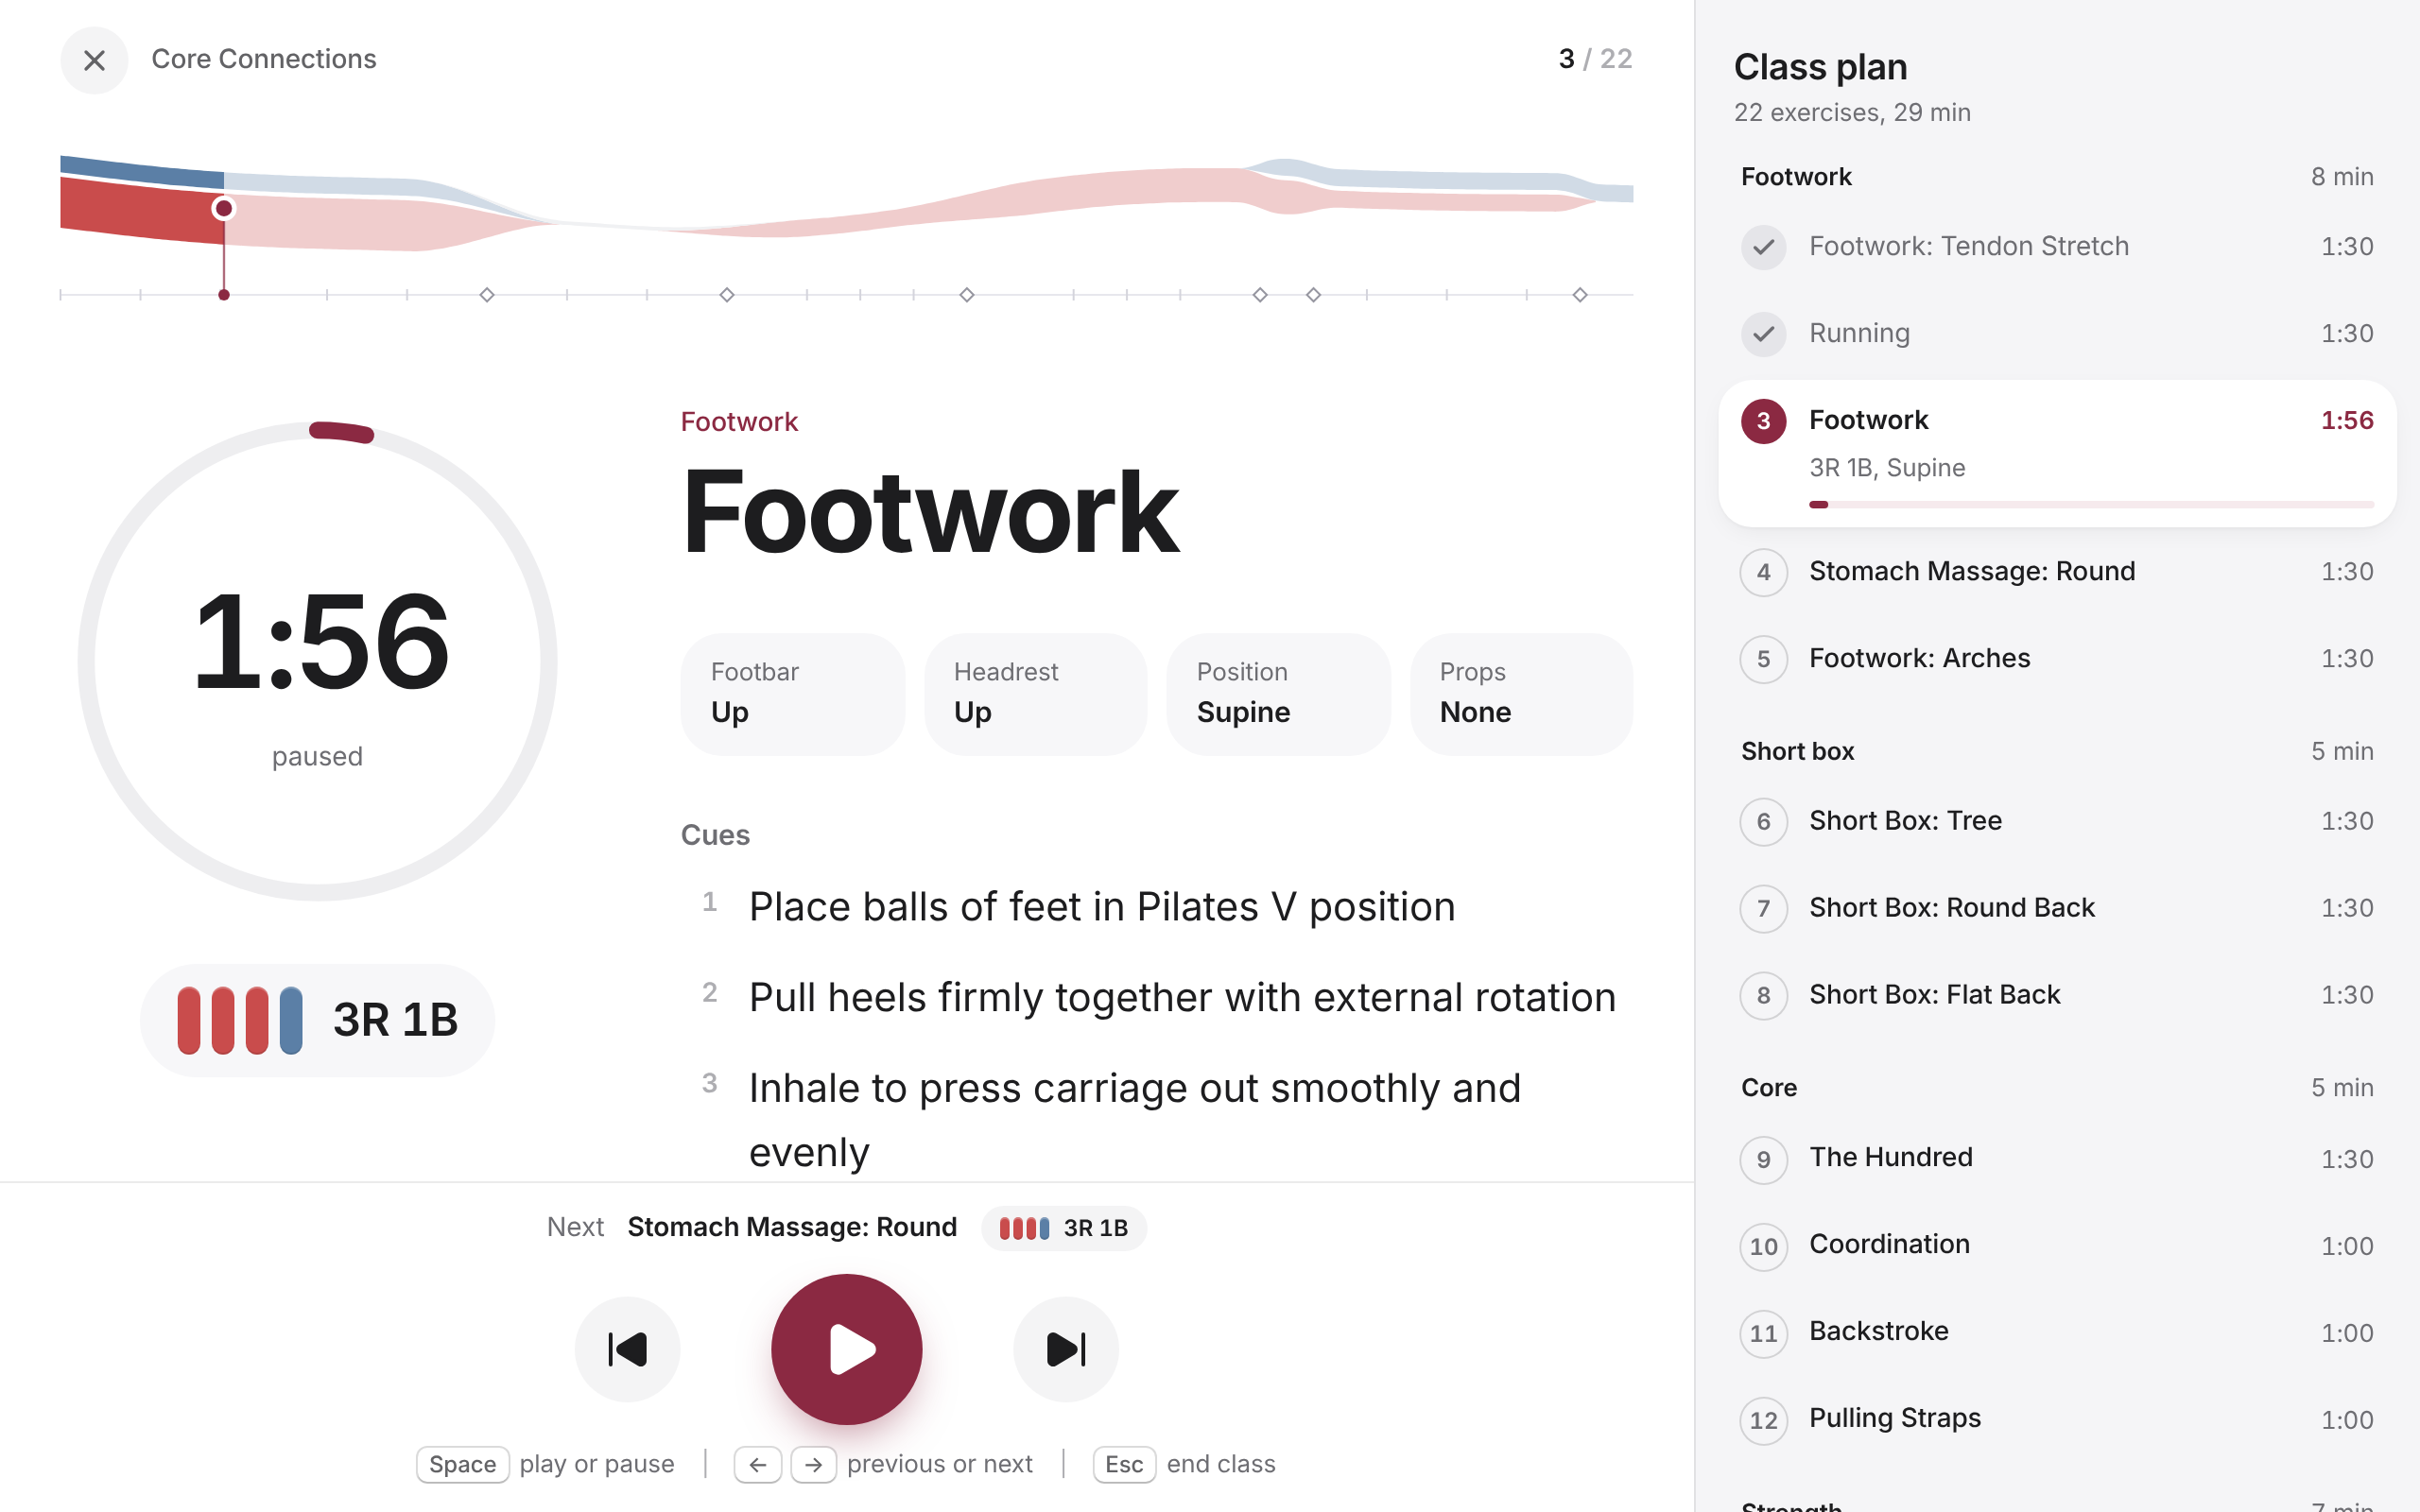Click number 8 circle for Flat Back

tap(1763, 995)
